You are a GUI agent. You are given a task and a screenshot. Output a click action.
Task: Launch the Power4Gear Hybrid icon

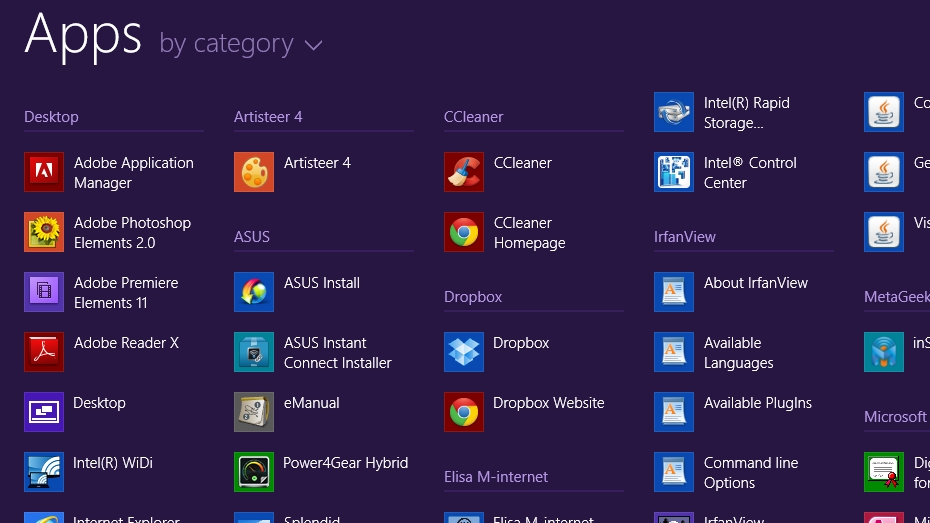tap(254, 471)
